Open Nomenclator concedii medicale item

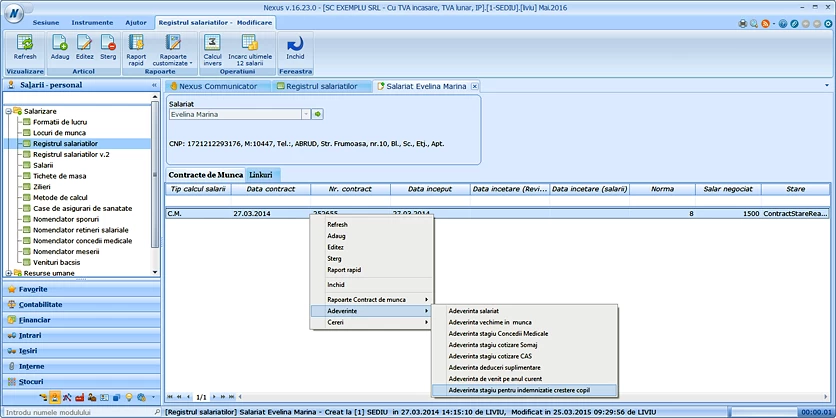83,240
